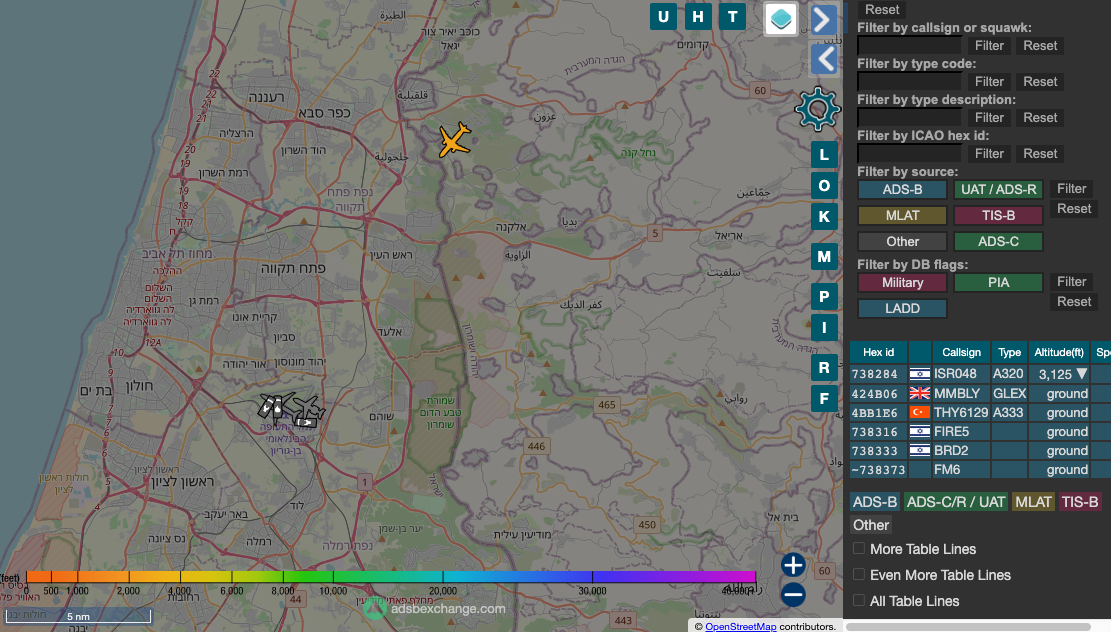Viewport: 1111px width, 632px height.
Task: Toggle the TIS-B source filter
Action: coord(998,215)
